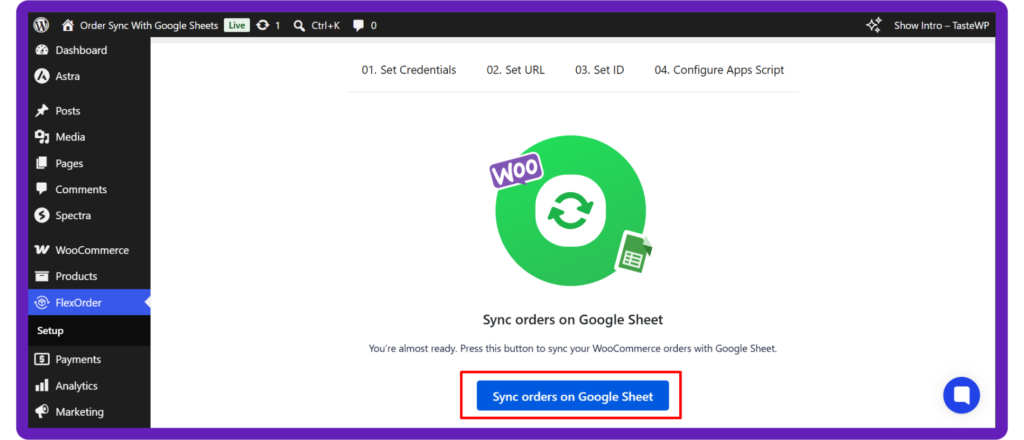Open the chat bubble widget

(x=961, y=395)
